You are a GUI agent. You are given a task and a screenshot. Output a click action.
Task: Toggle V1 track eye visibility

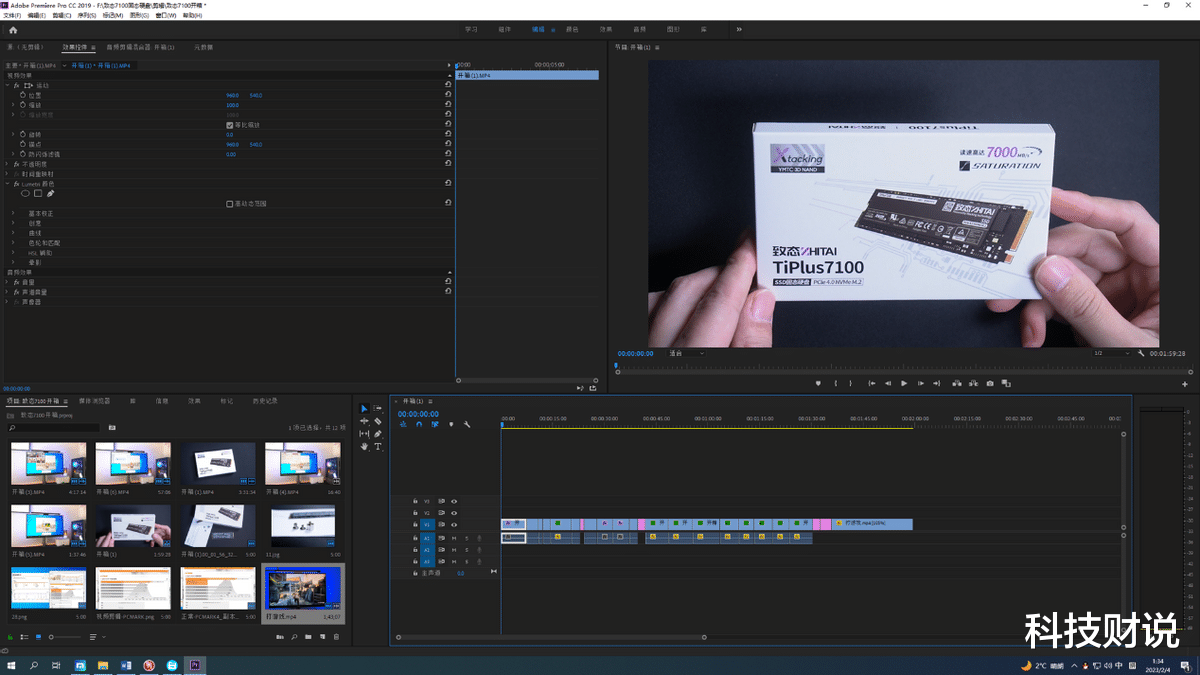tap(454, 524)
